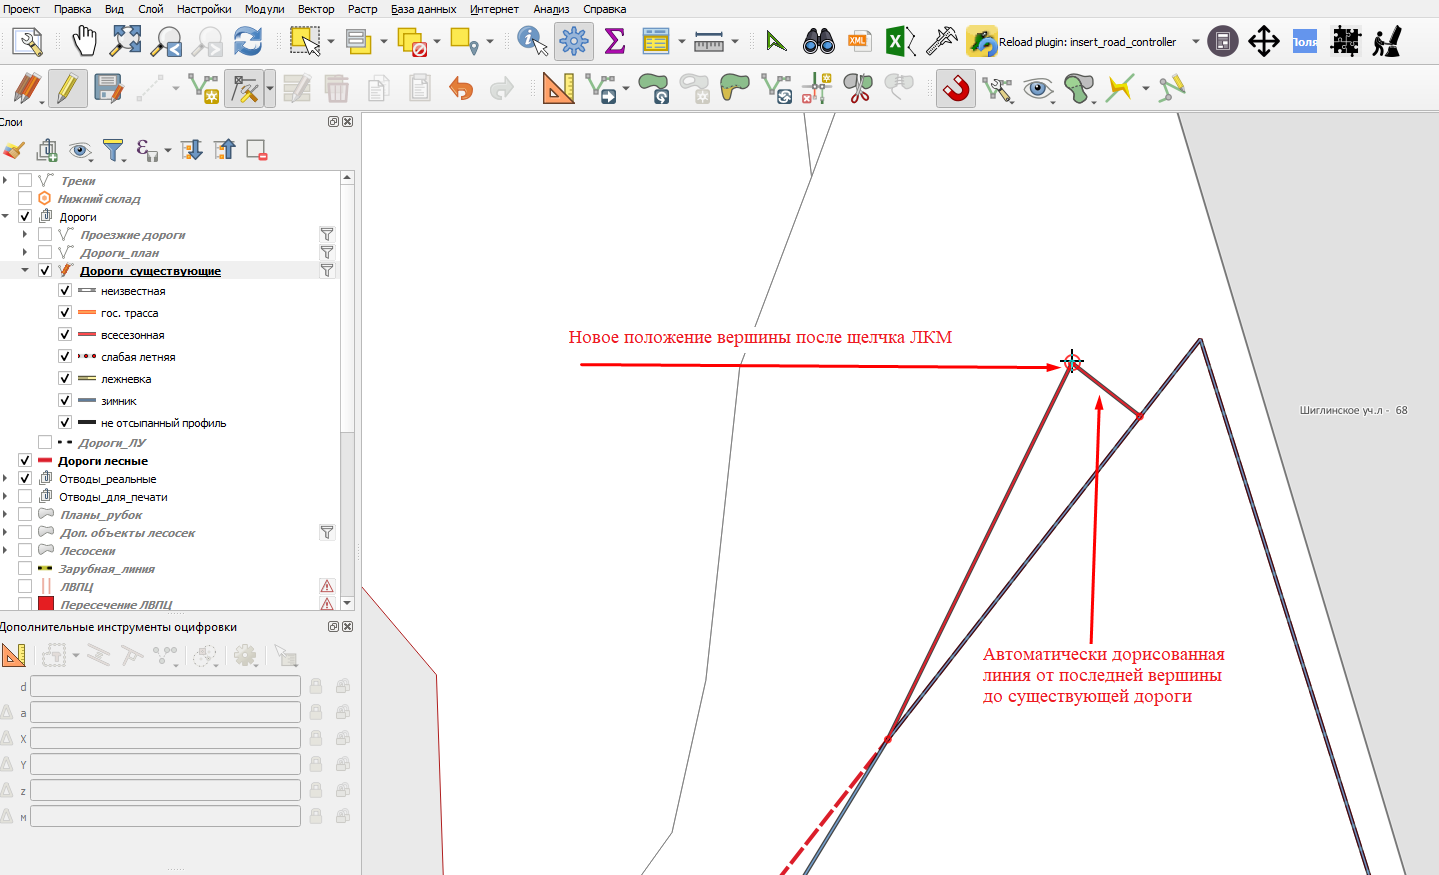Open the База данных menu
Screen dimensions: 1439x875
click(423, 9)
